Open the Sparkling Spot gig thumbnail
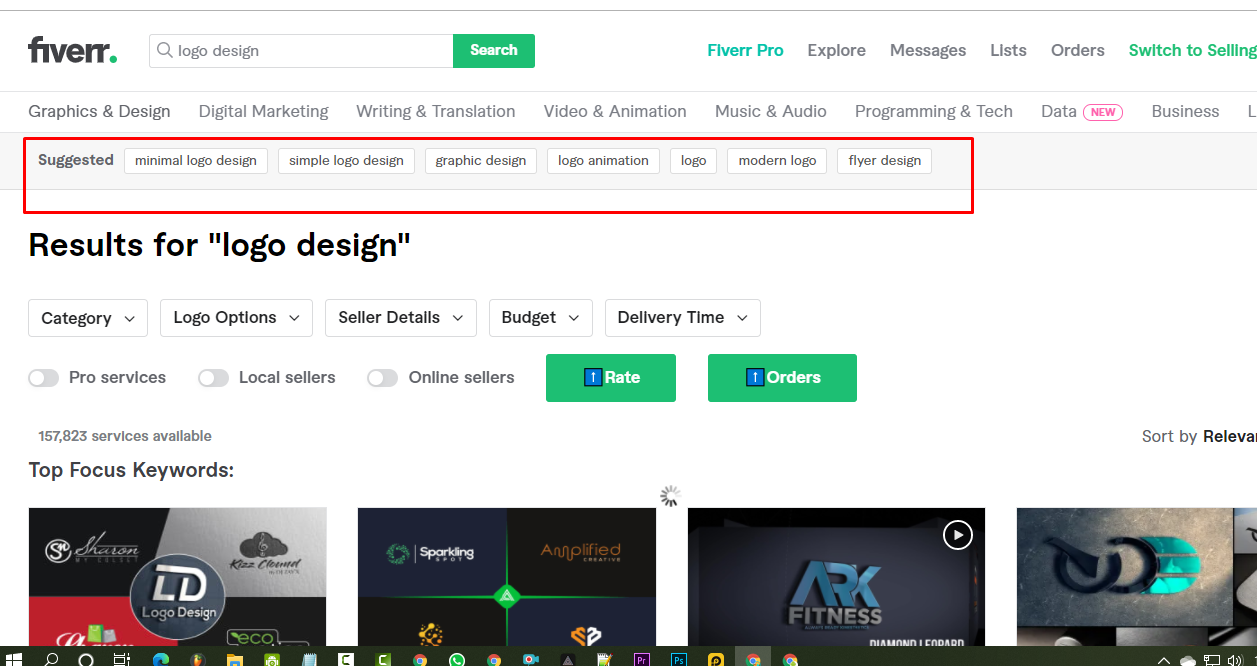1257x666 pixels. [x=507, y=577]
